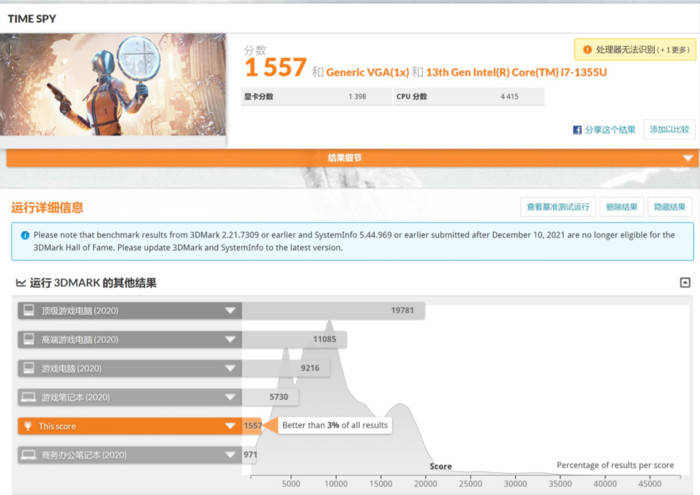Click the CPU score value 4 415
Screen dimensions: 700x495
[x=509, y=96]
